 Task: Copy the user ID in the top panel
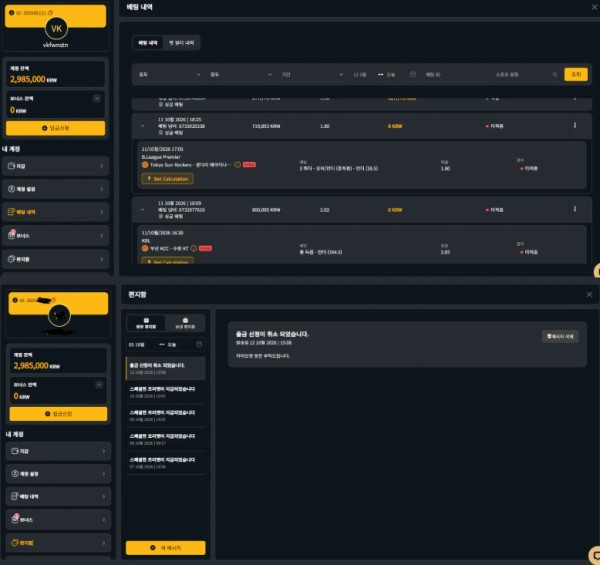pos(51,13)
